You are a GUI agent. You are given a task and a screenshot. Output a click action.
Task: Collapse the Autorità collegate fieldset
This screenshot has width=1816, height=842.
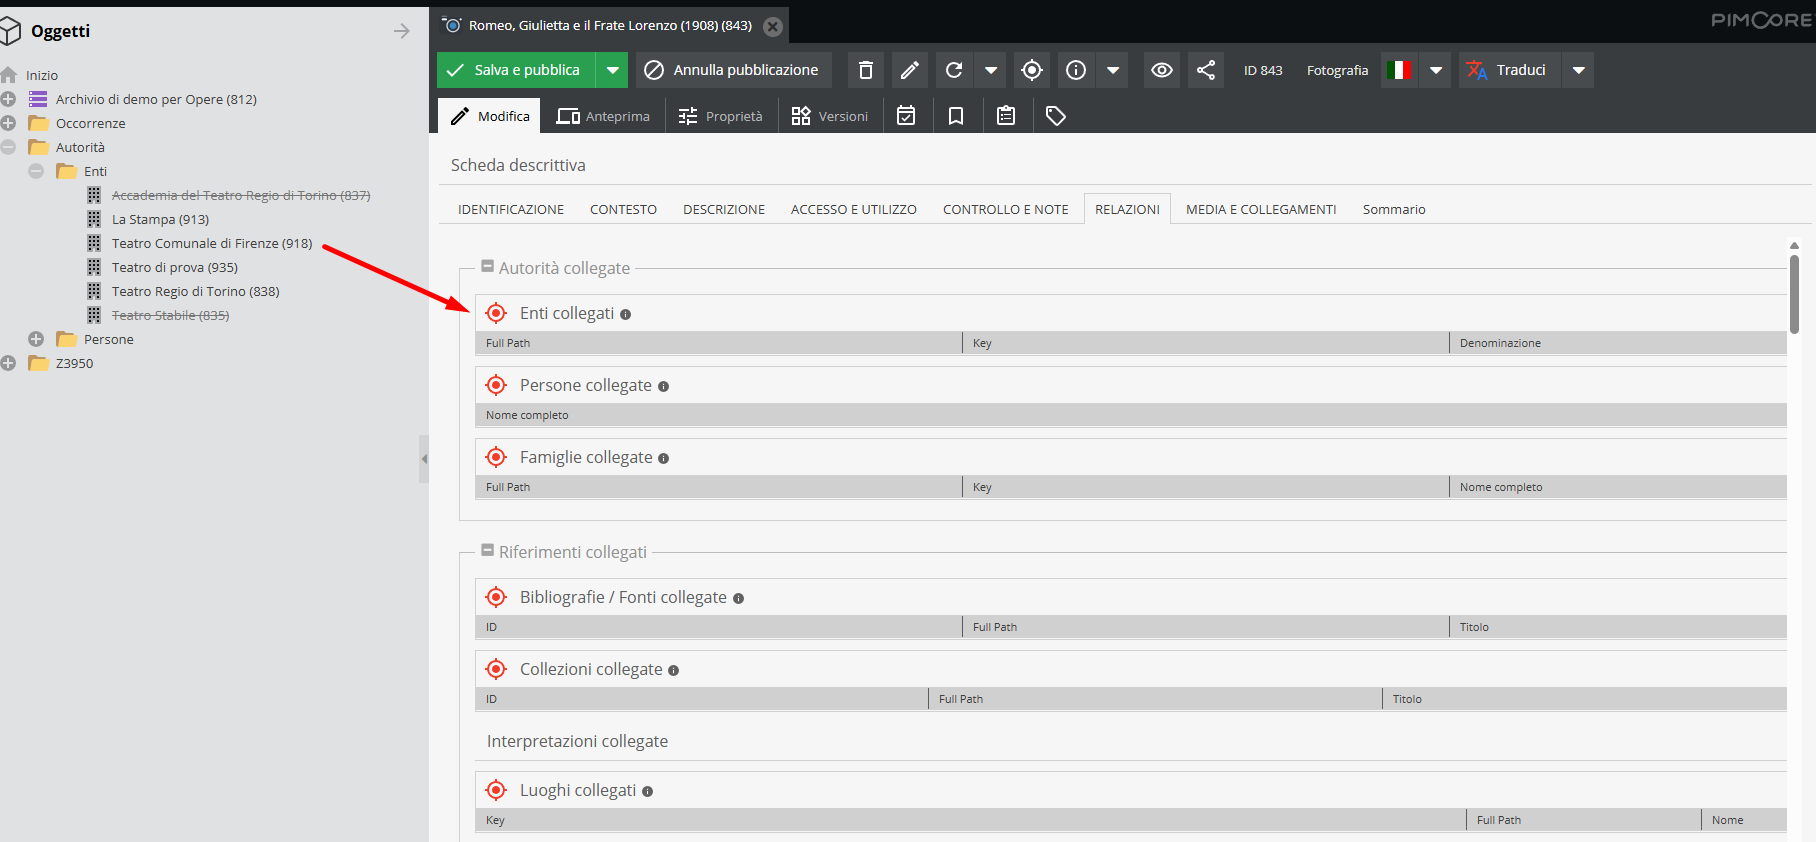[488, 267]
